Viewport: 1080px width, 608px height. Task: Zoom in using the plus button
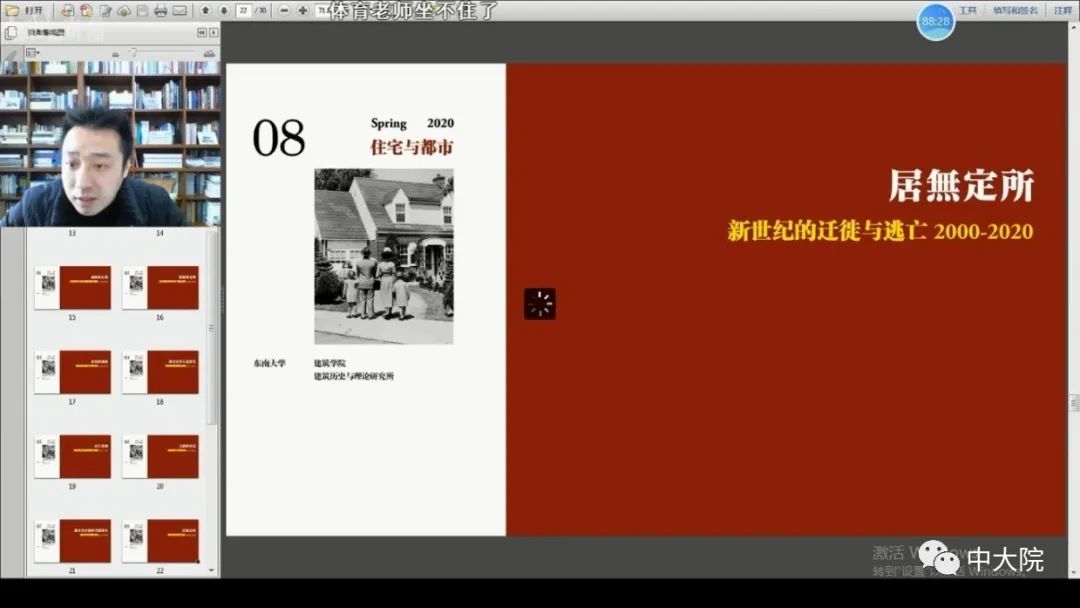point(302,10)
